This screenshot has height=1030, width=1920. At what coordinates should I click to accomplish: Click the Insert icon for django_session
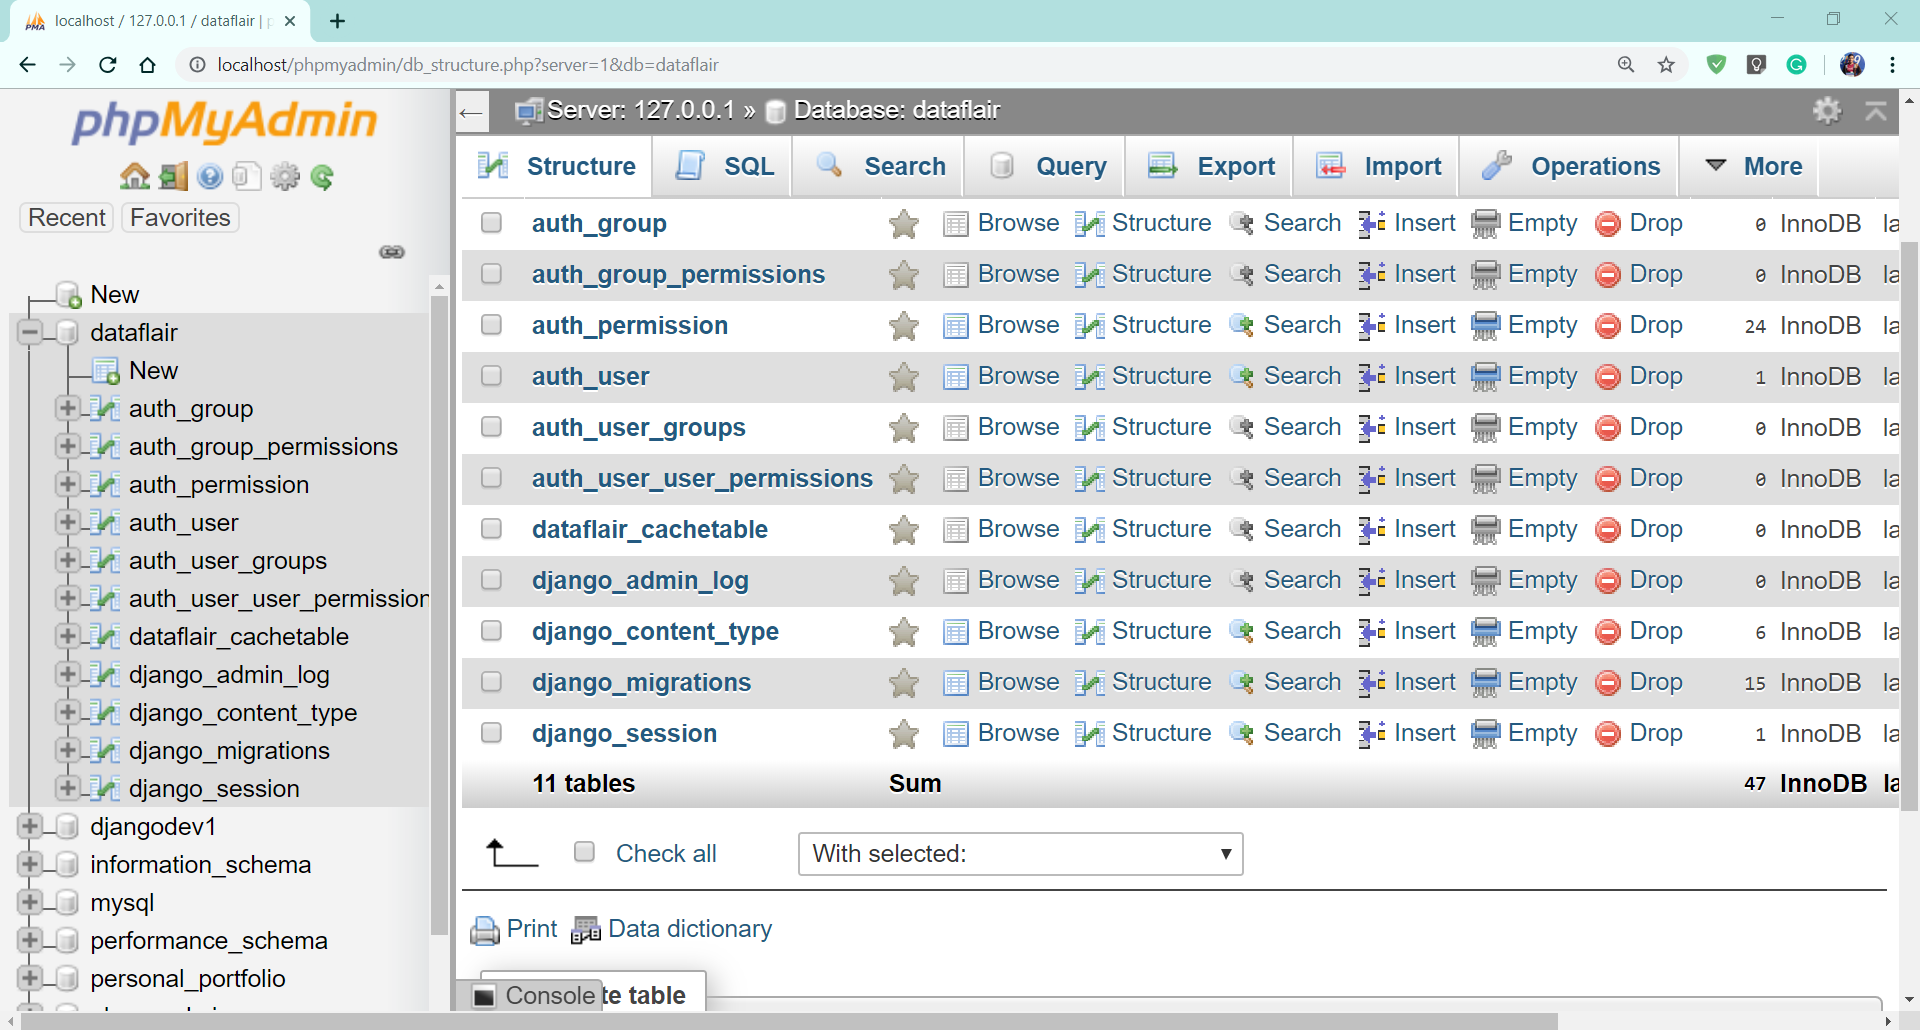point(1372,733)
